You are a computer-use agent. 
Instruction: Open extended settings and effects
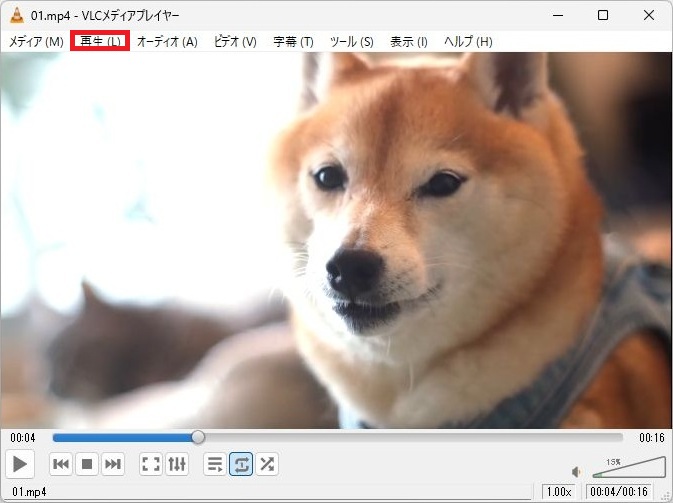point(177,464)
